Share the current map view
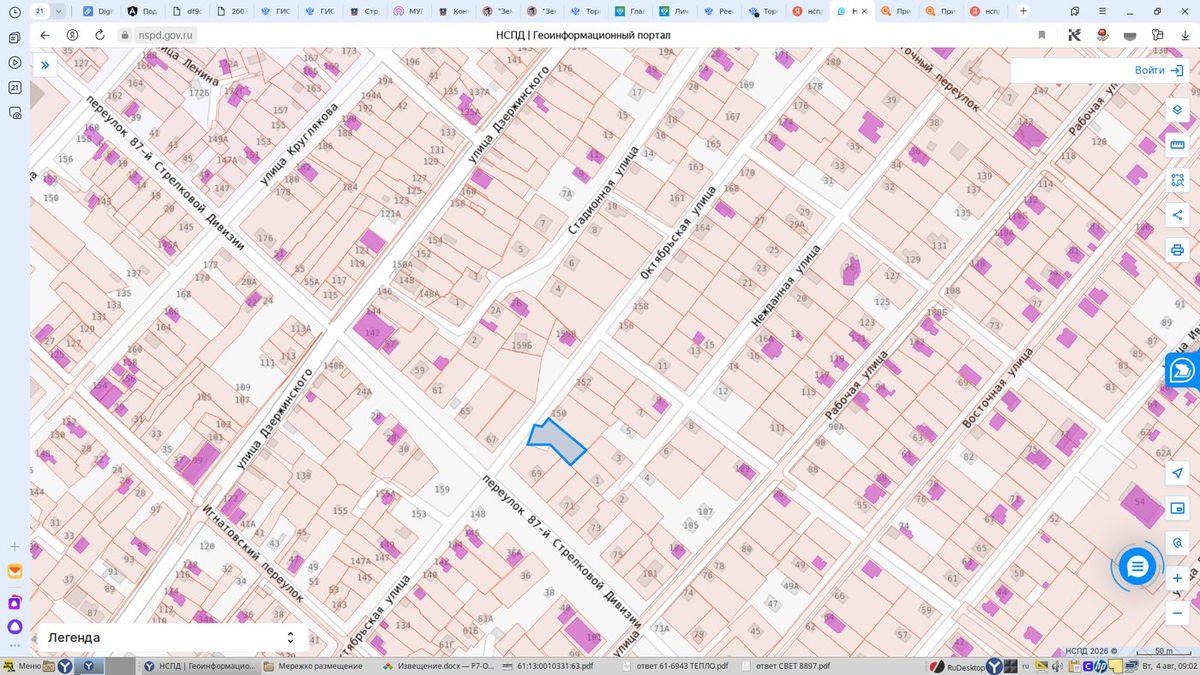1200x675 pixels. [1177, 215]
